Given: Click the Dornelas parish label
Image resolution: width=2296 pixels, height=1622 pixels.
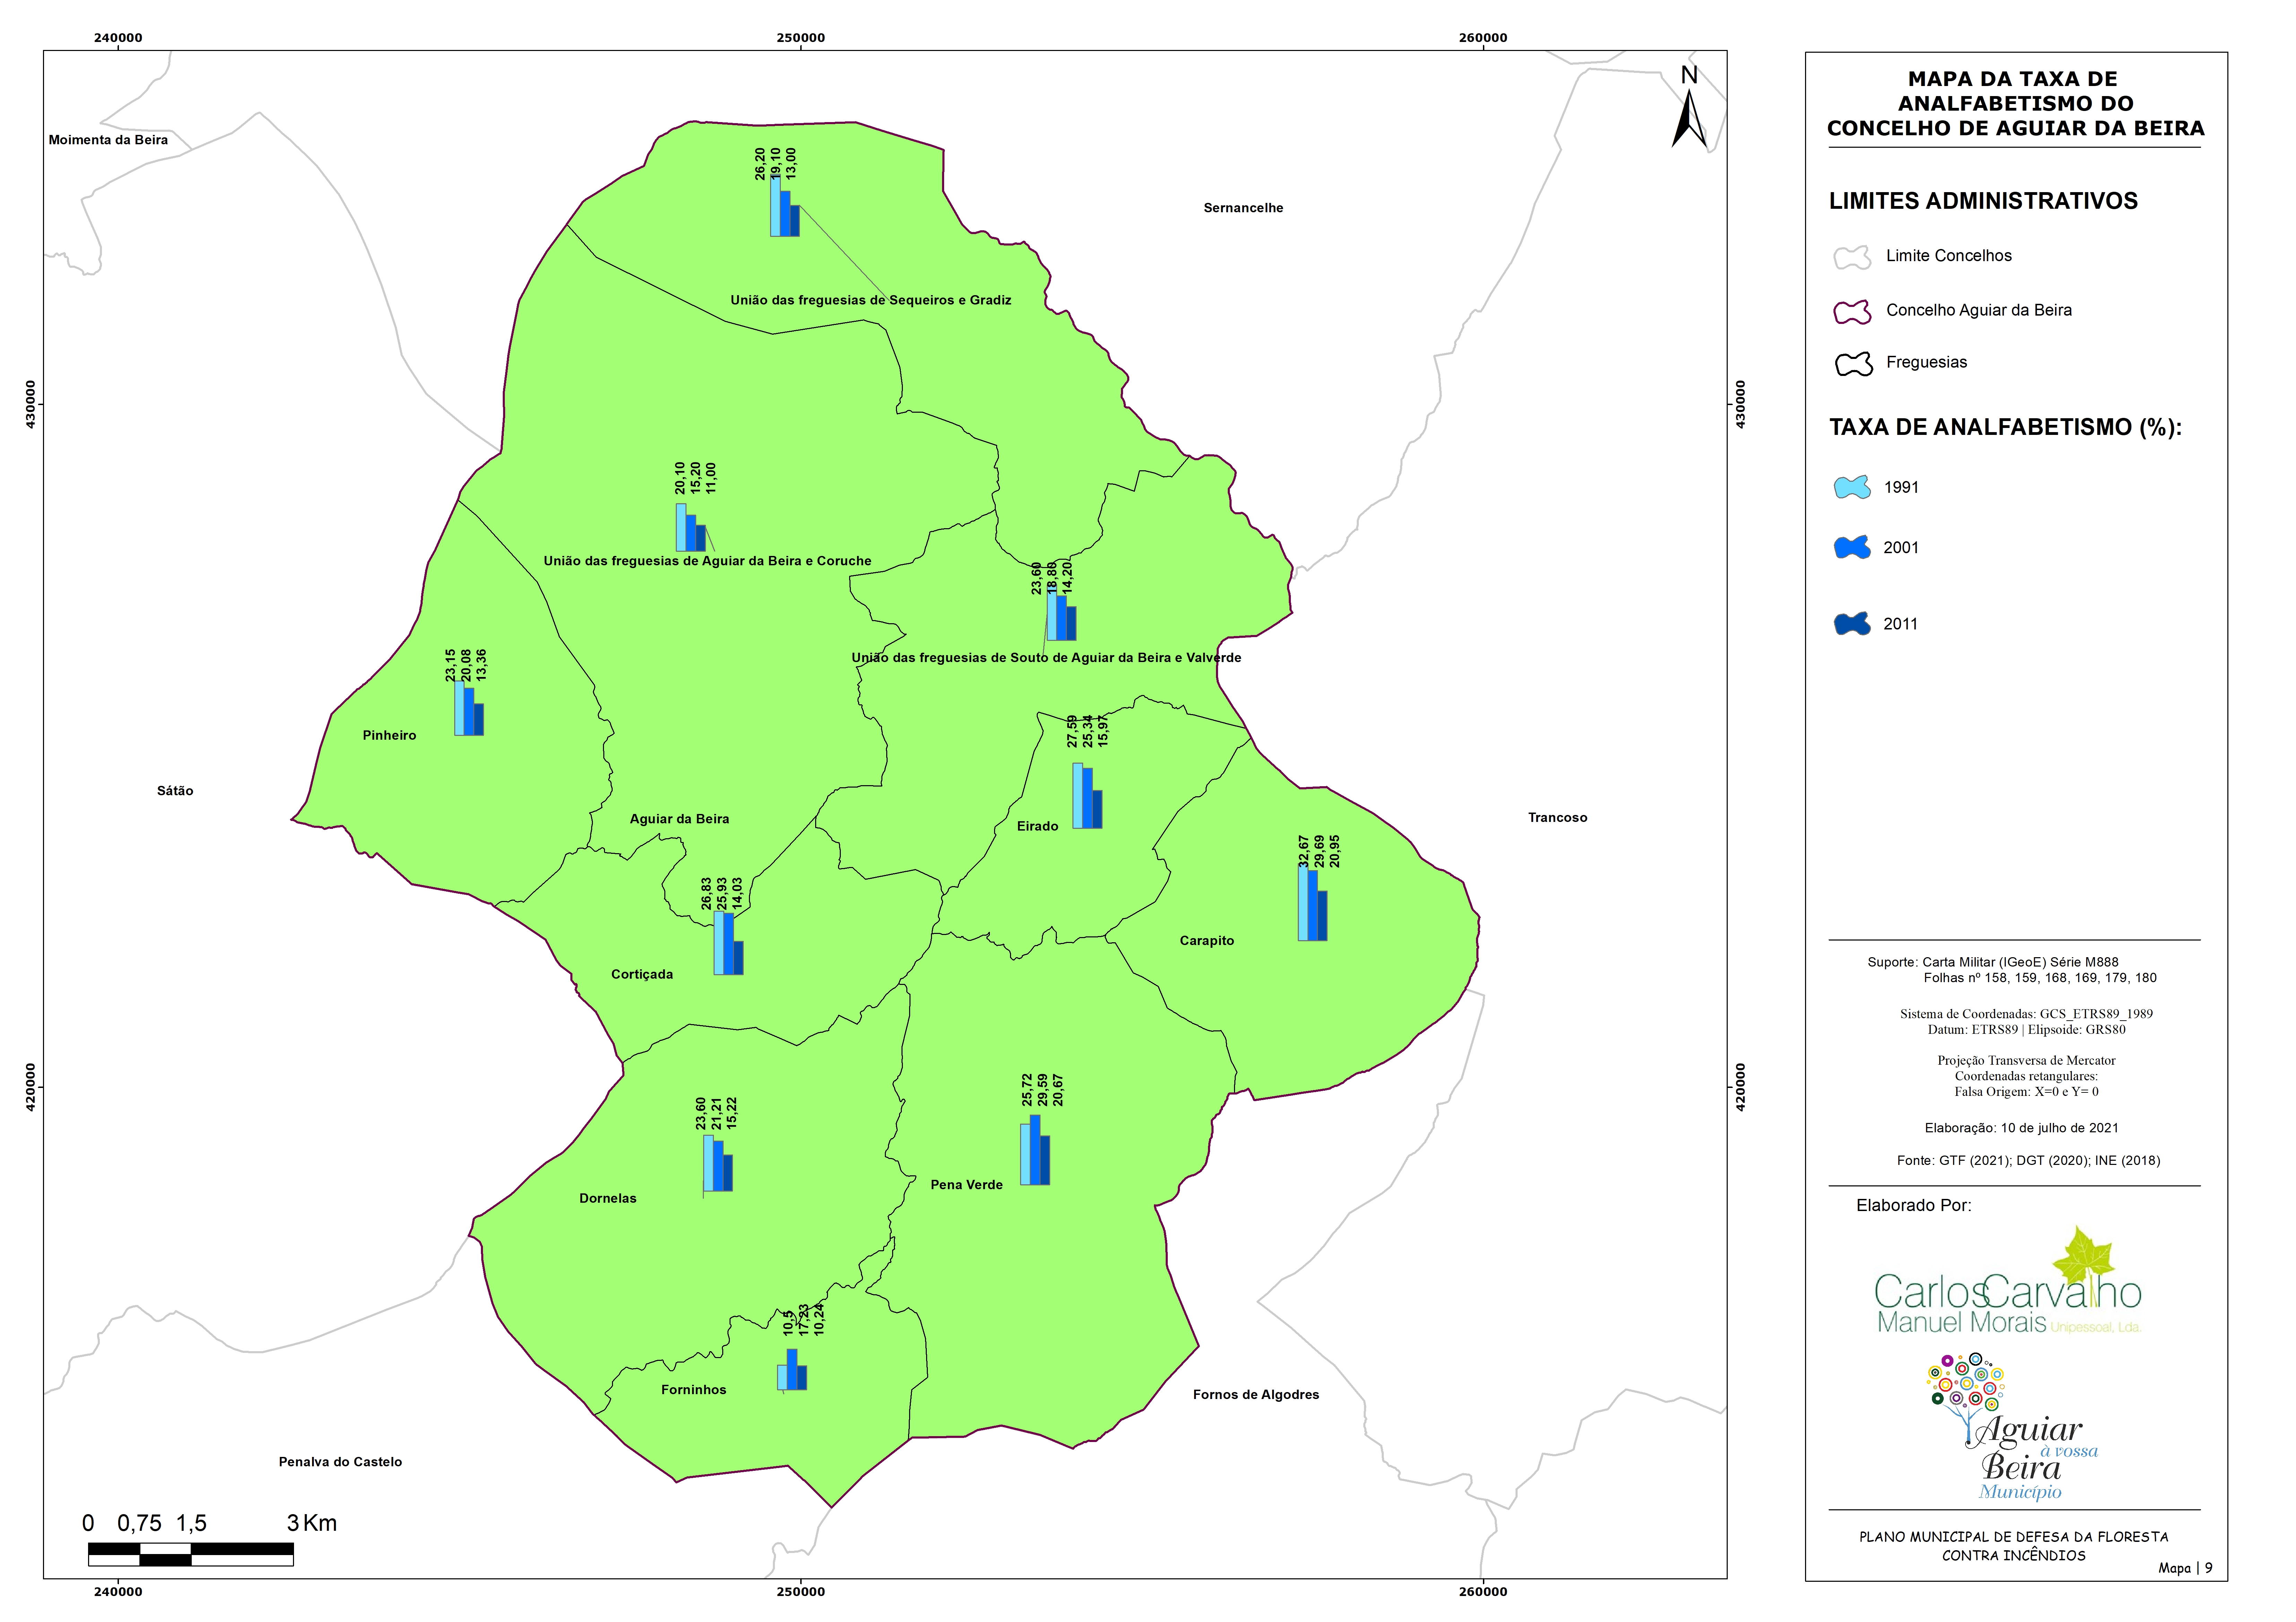Looking at the screenshot, I should point(608,1198).
